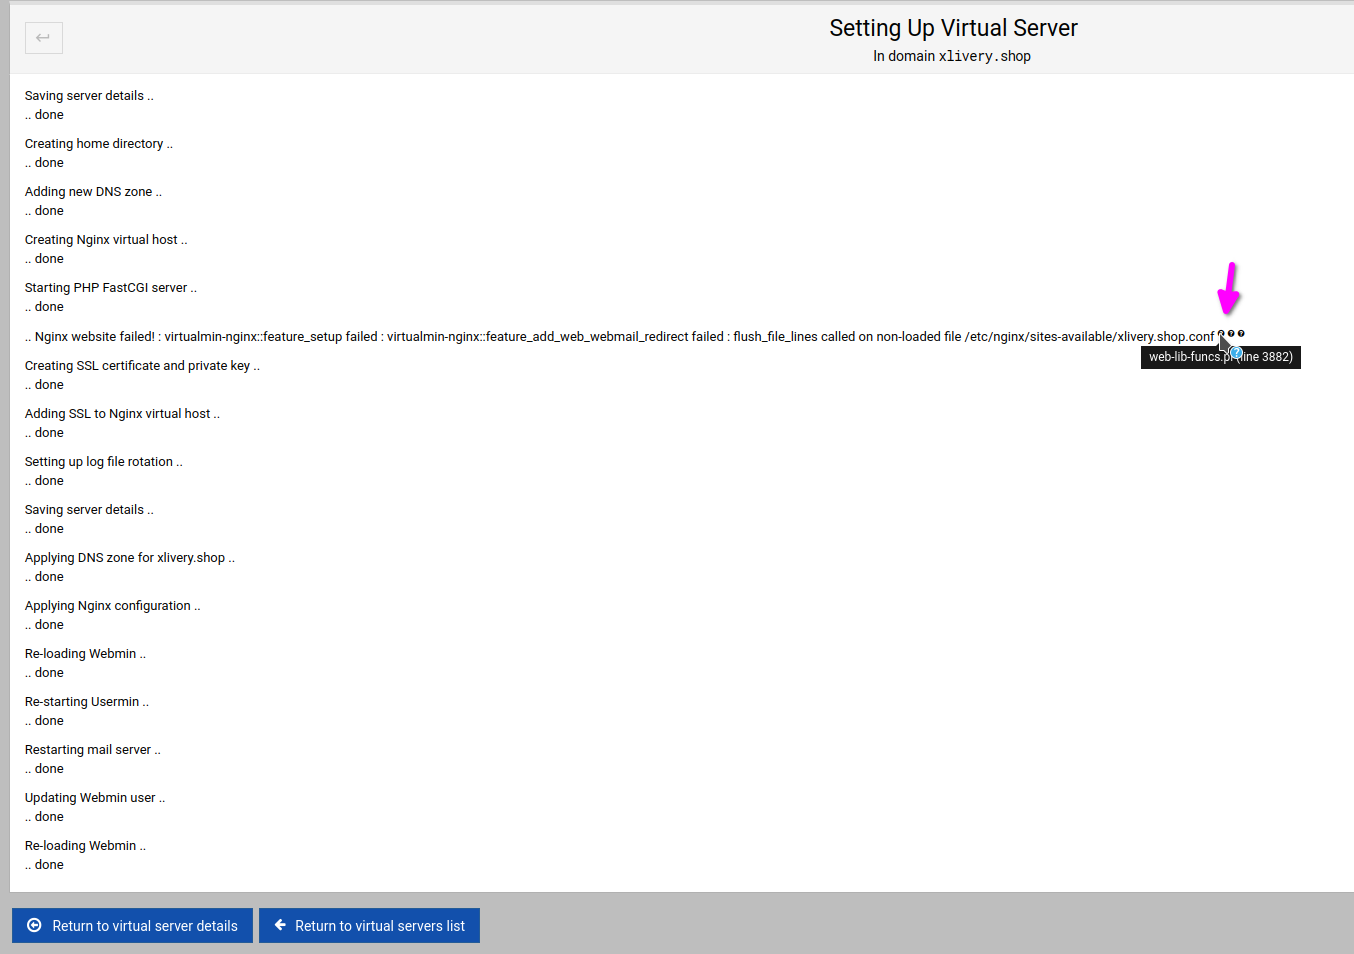
Task: Click the xlivery.shop domain name in subtitle
Action: pos(984,57)
